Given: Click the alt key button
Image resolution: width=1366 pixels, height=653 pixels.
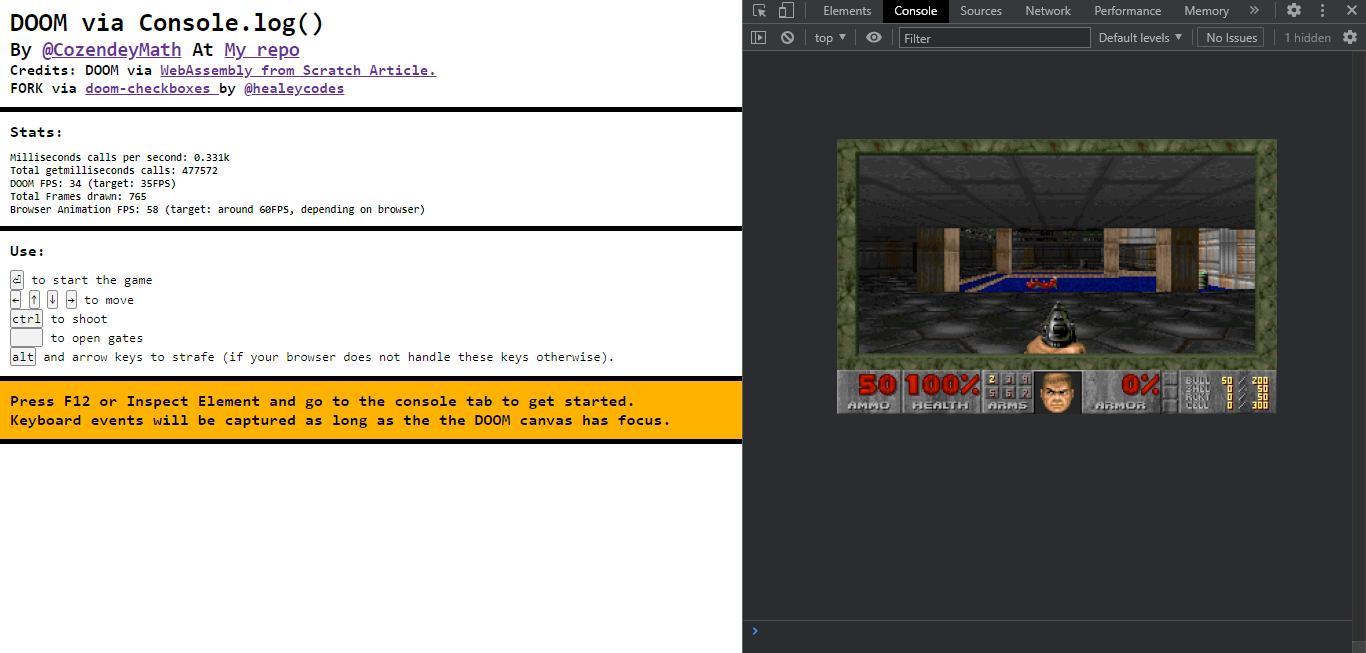Looking at the screenshot, I should click(x=22, y=356).
